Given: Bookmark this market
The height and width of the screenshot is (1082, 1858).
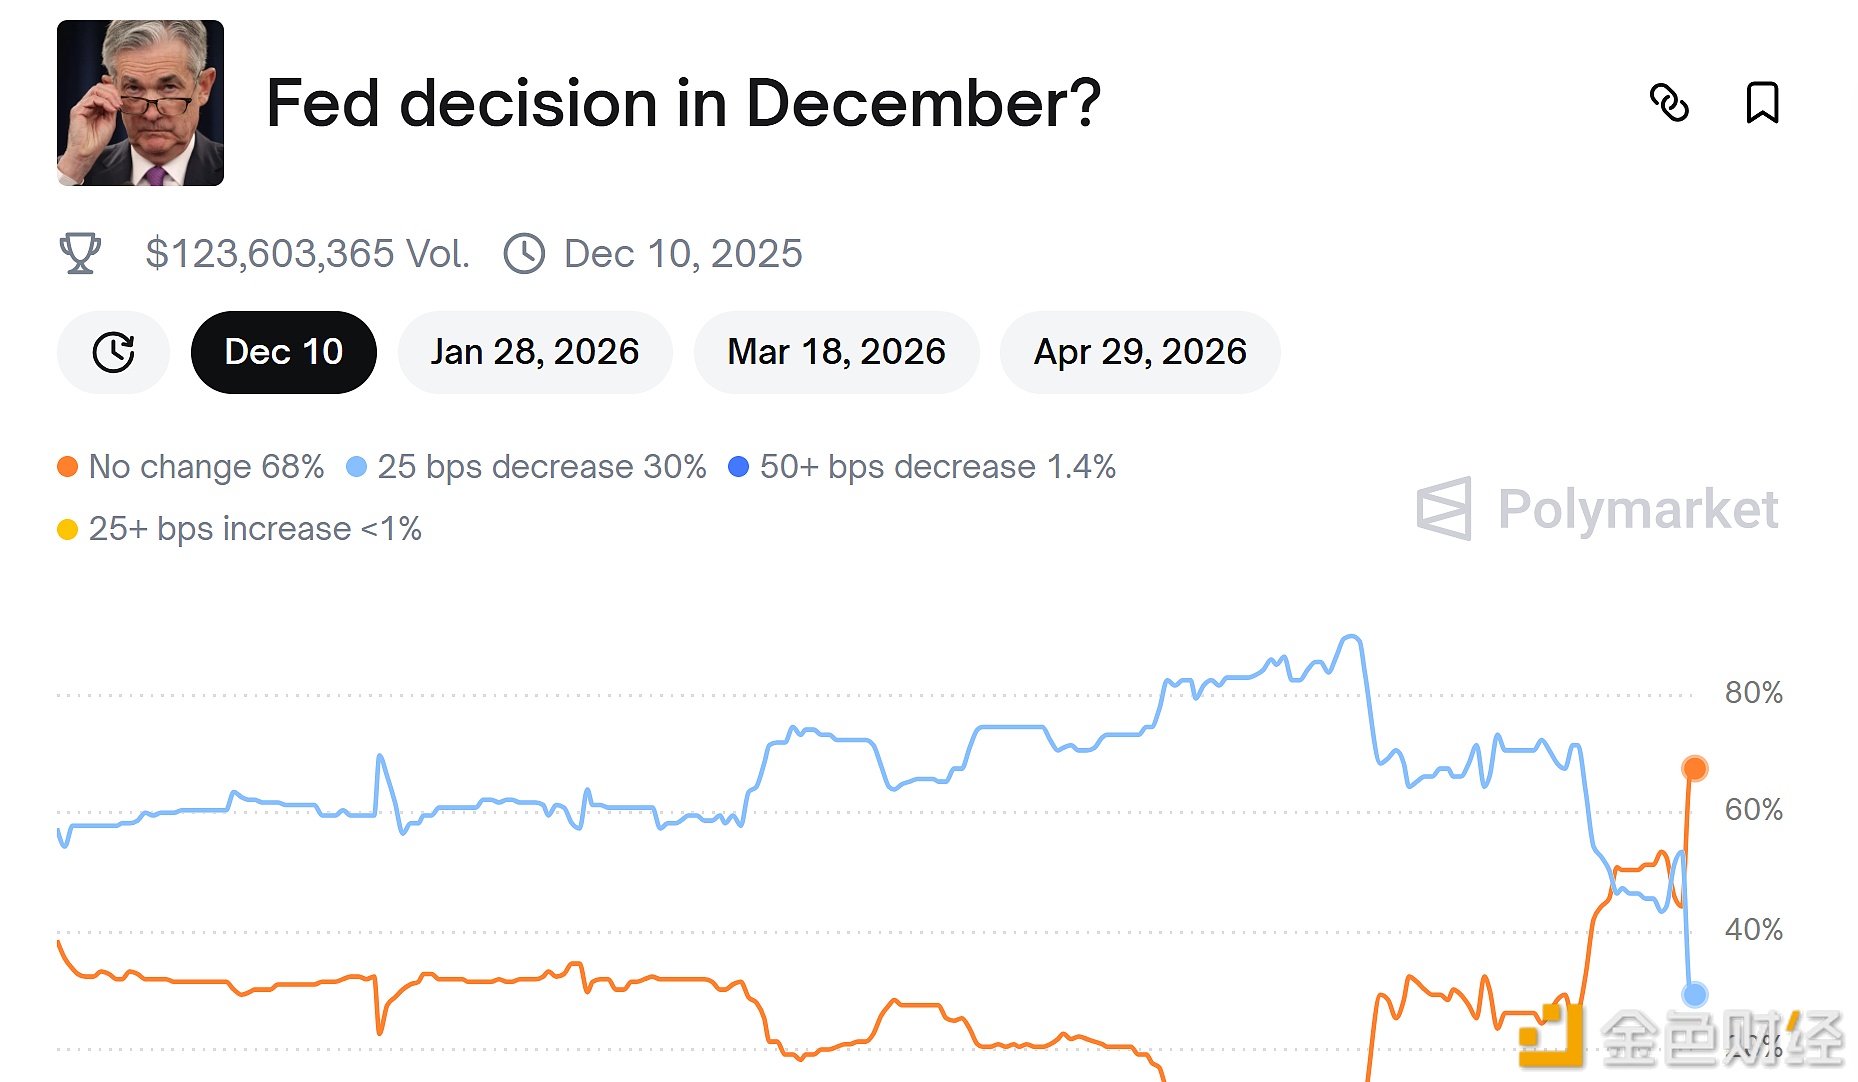Looking at the screenshot, I should (1763, 104).
